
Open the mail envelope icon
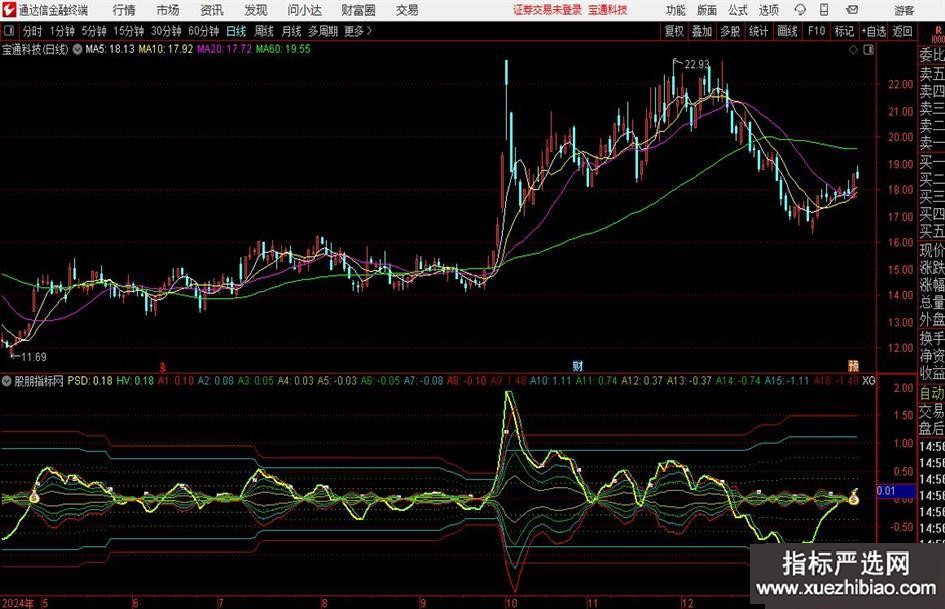coord(852,10)
